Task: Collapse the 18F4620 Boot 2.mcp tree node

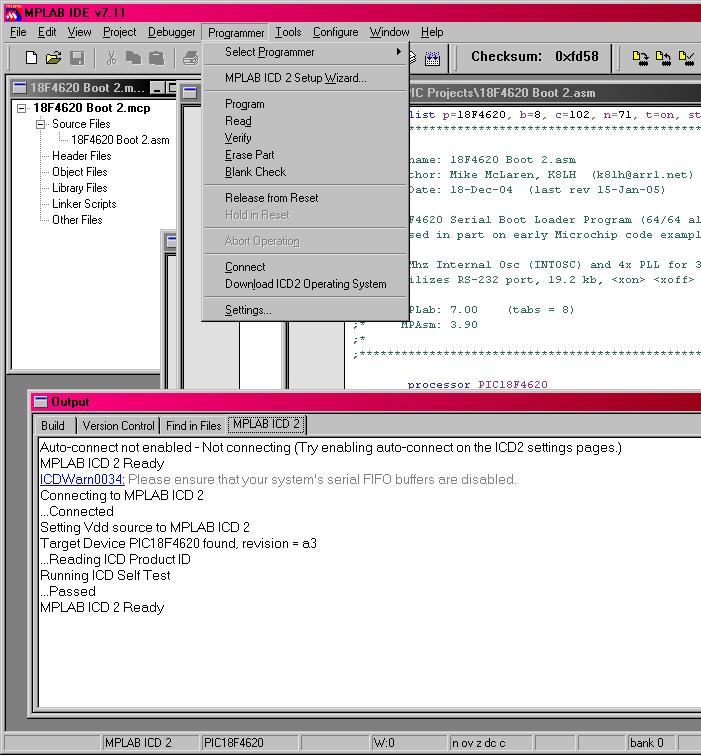Action: click(x=22, y=108)
